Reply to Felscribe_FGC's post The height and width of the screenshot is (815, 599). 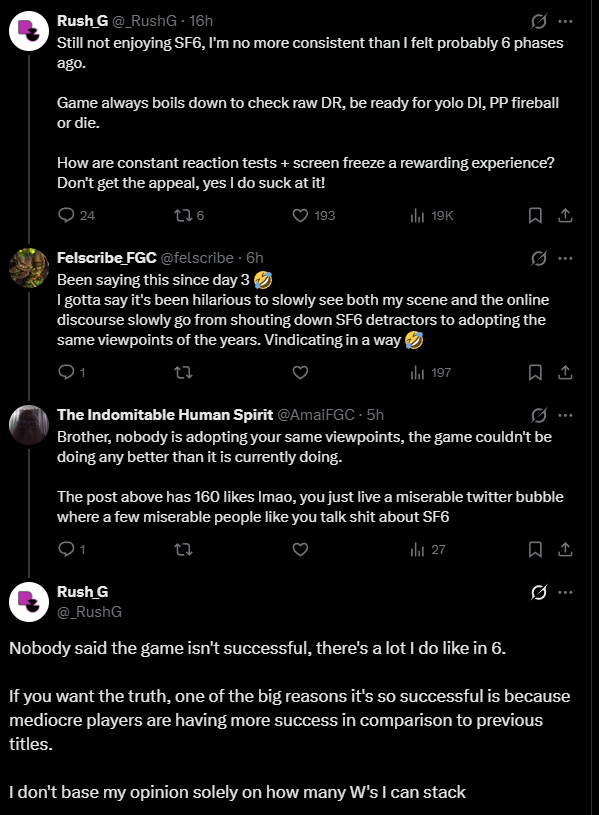[71, 372]
